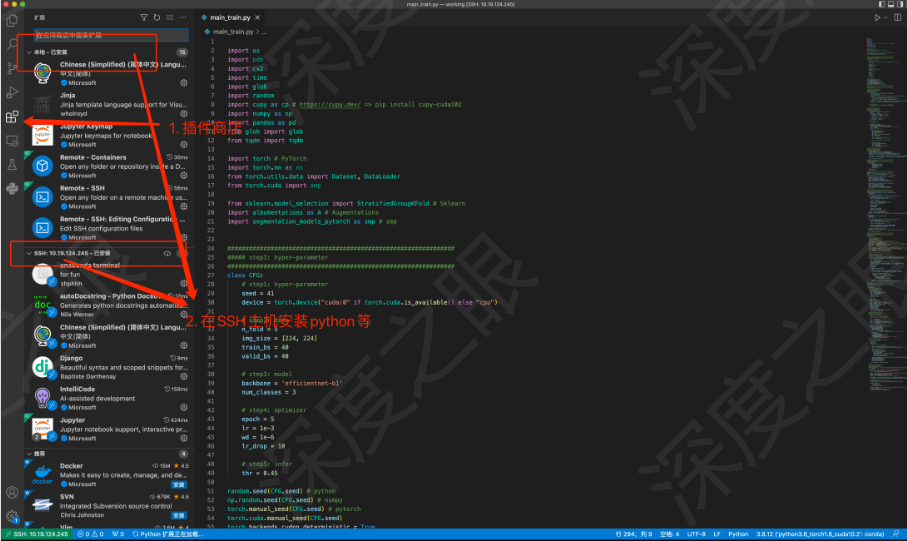Install the SVN extension
This screenshot has width=907, height=541.
(179, 515)
